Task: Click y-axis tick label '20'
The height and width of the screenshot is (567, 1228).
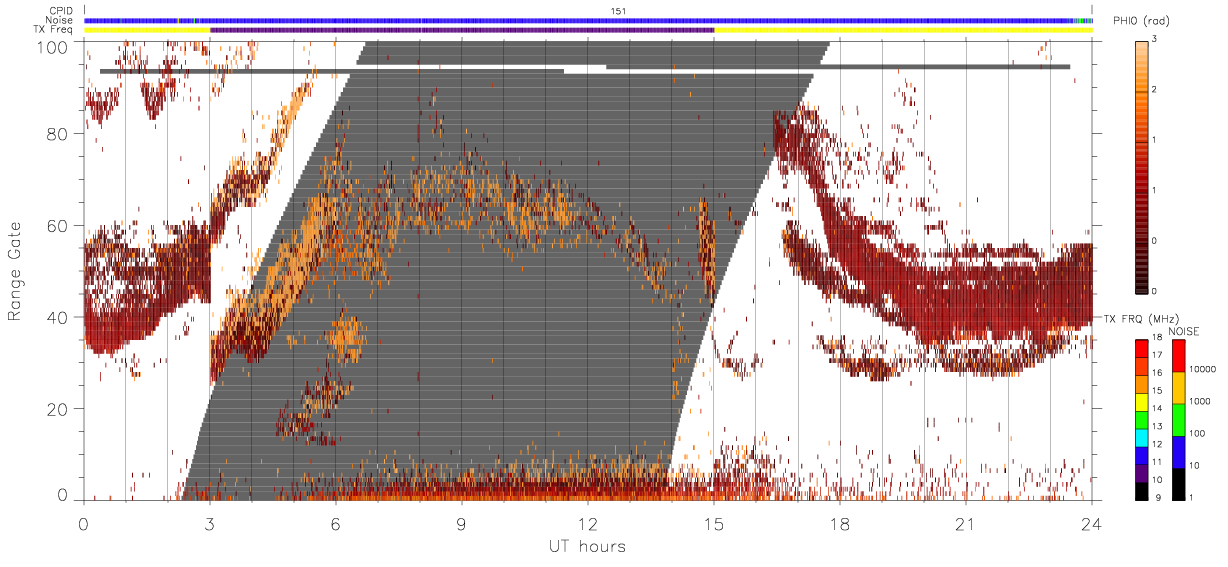Action: 60,408
